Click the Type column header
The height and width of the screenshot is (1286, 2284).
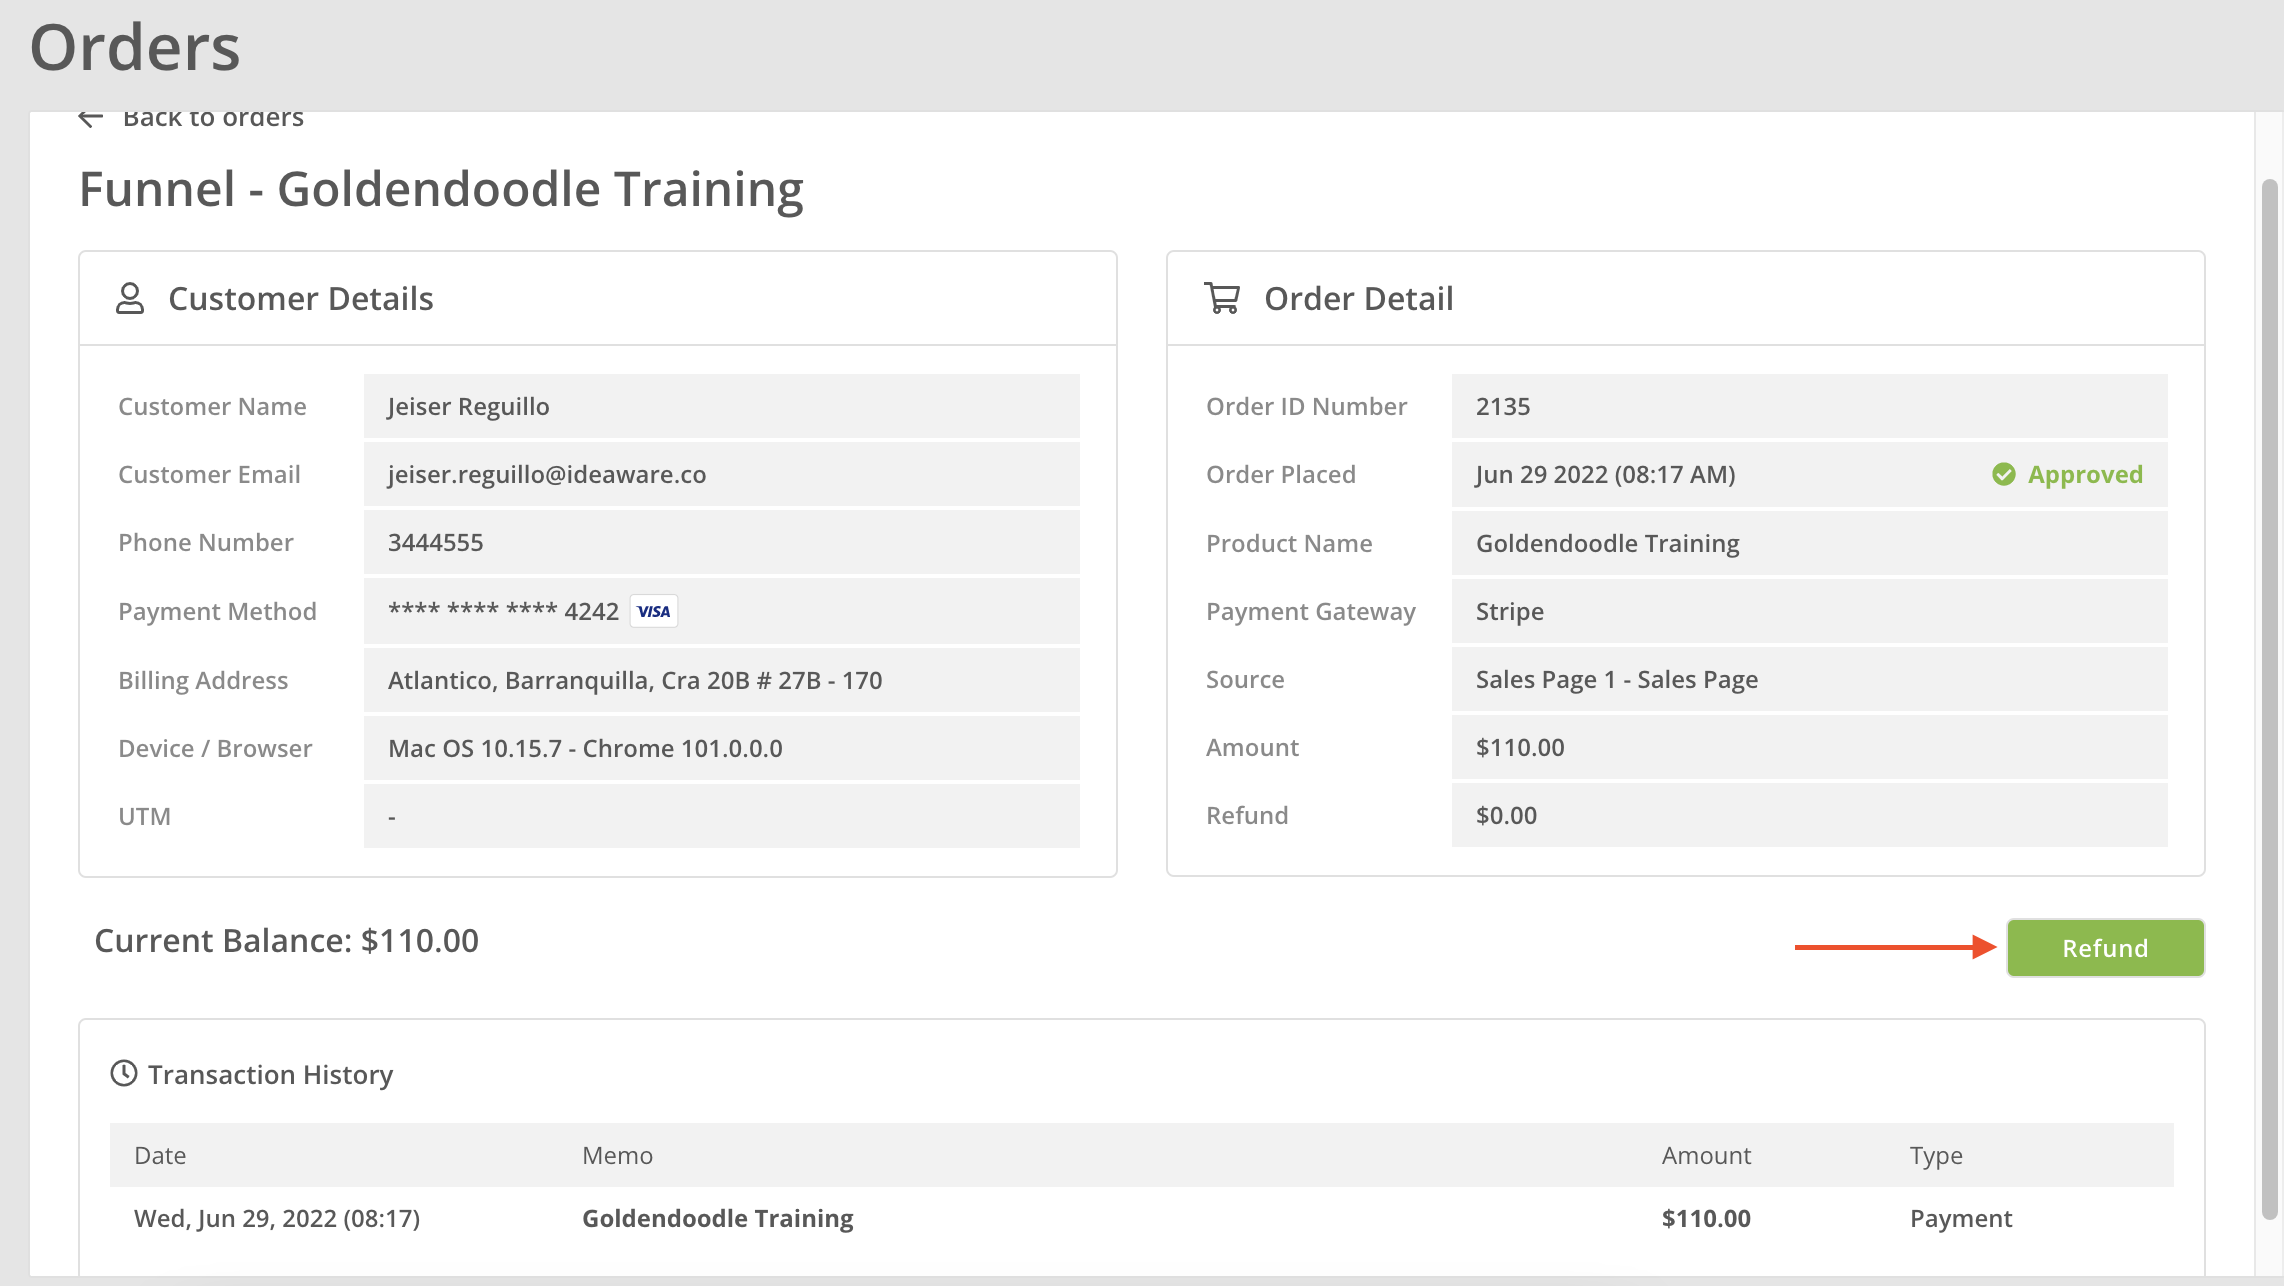pos(1935,1155)
